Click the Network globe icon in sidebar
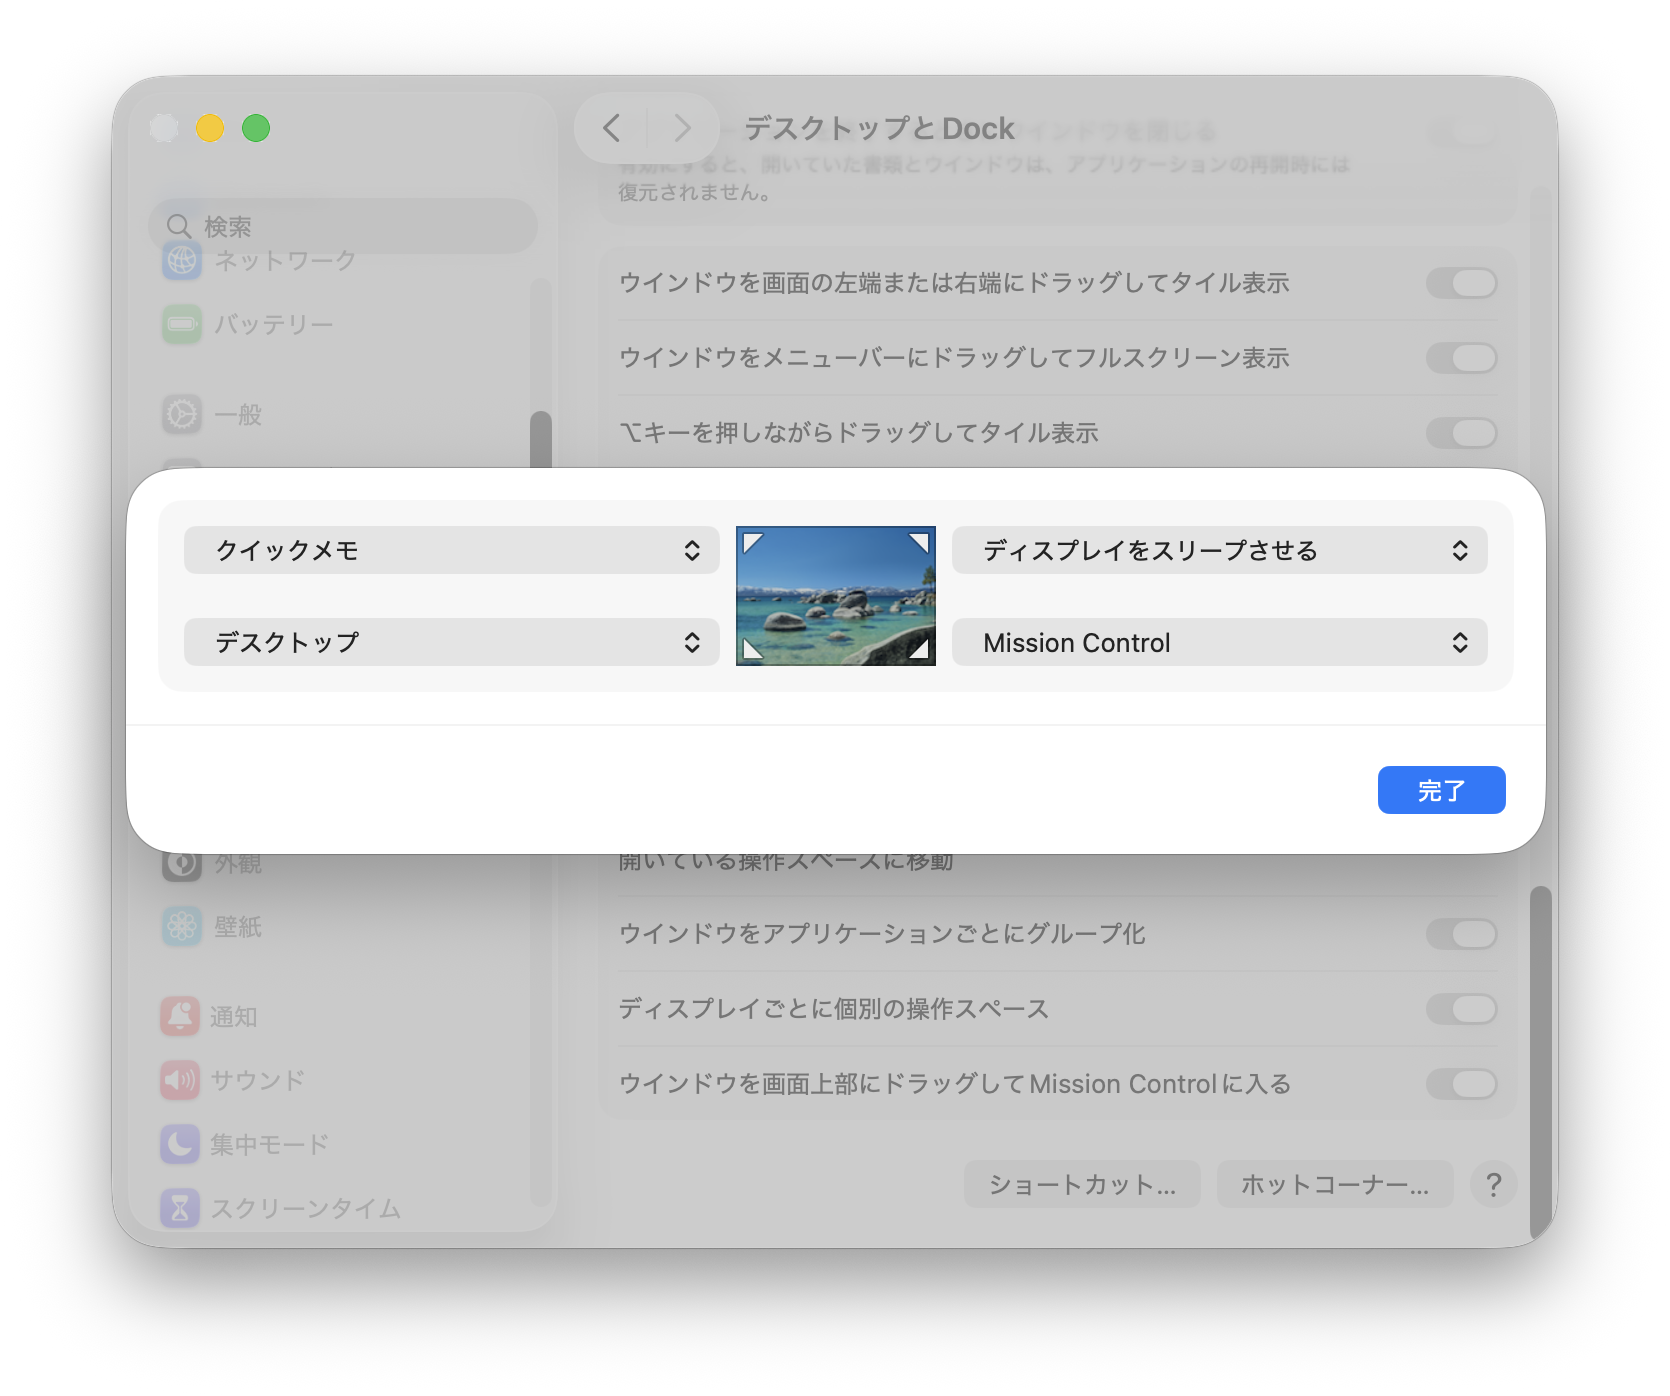This screenshot has width=1670, height=1396. coord(182,260)
